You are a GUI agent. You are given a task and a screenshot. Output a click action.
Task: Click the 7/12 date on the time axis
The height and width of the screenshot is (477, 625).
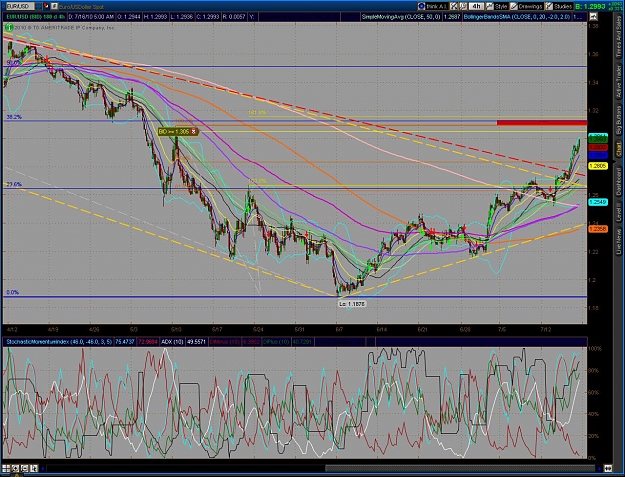coord(545,330)
